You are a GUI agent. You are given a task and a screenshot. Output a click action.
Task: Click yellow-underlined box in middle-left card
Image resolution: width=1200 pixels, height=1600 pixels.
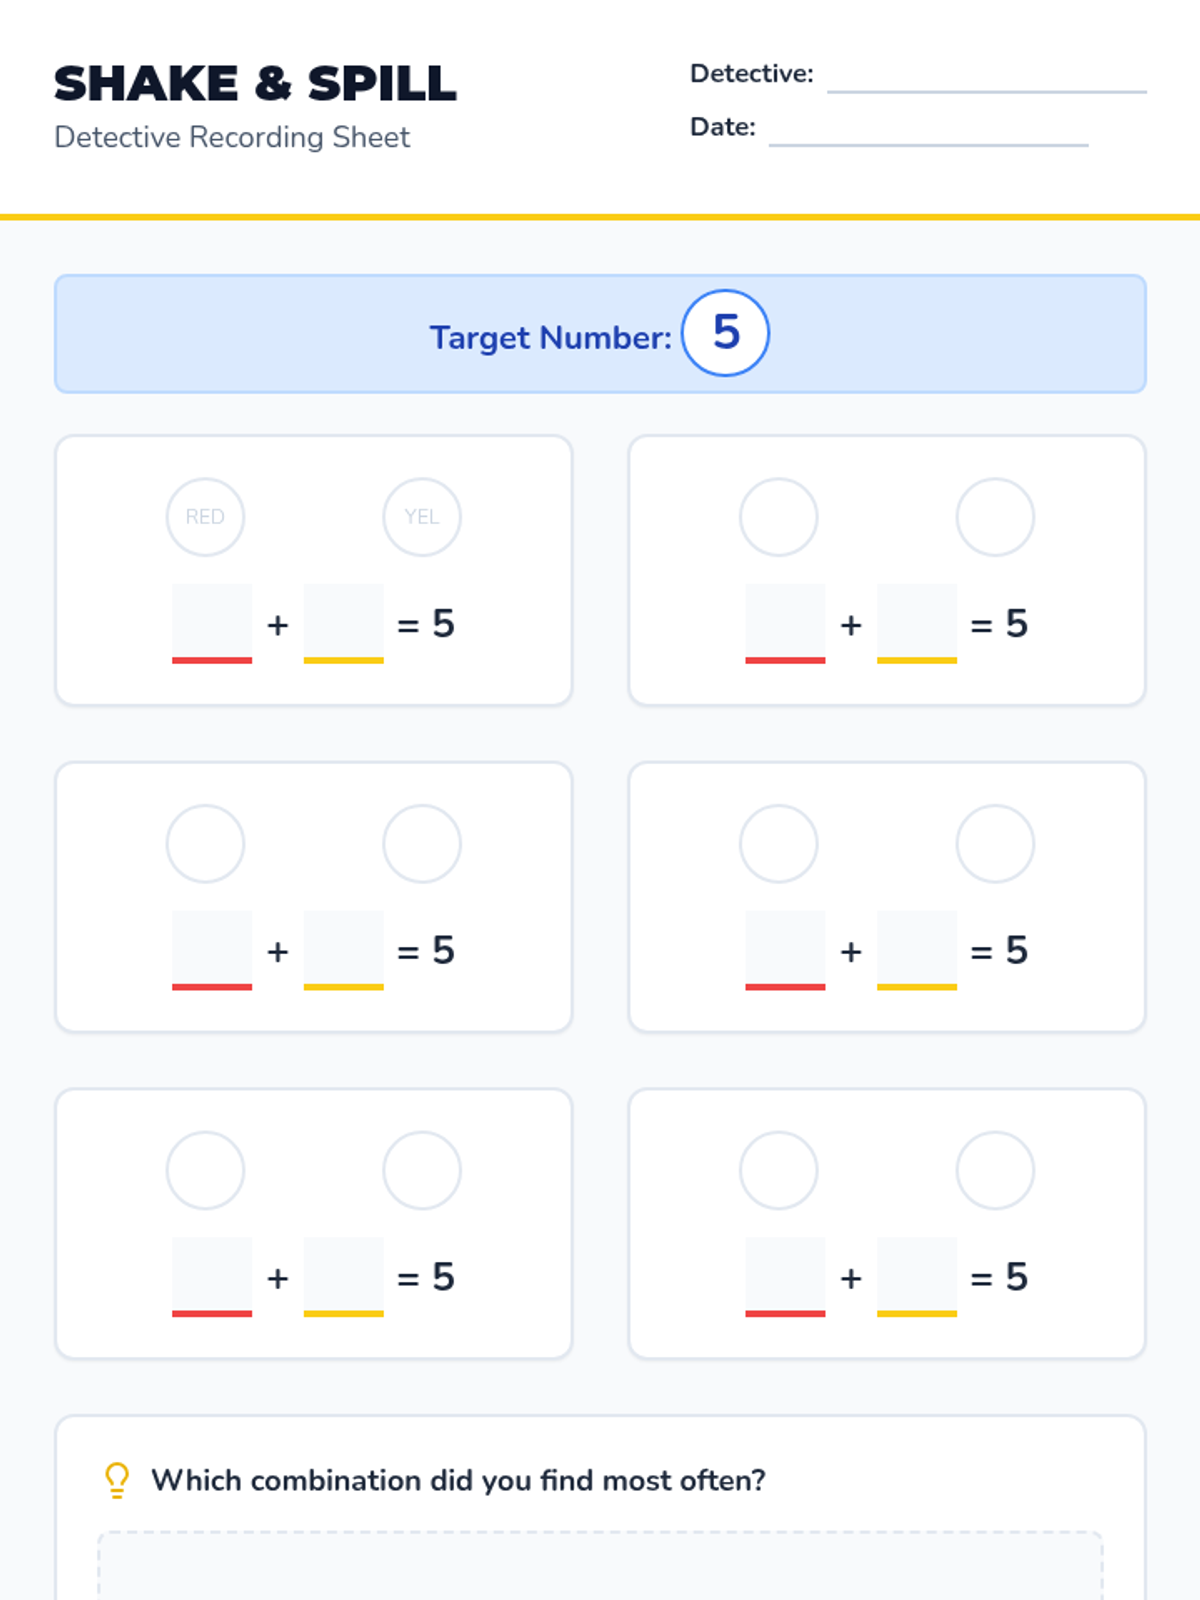[344, 950]
